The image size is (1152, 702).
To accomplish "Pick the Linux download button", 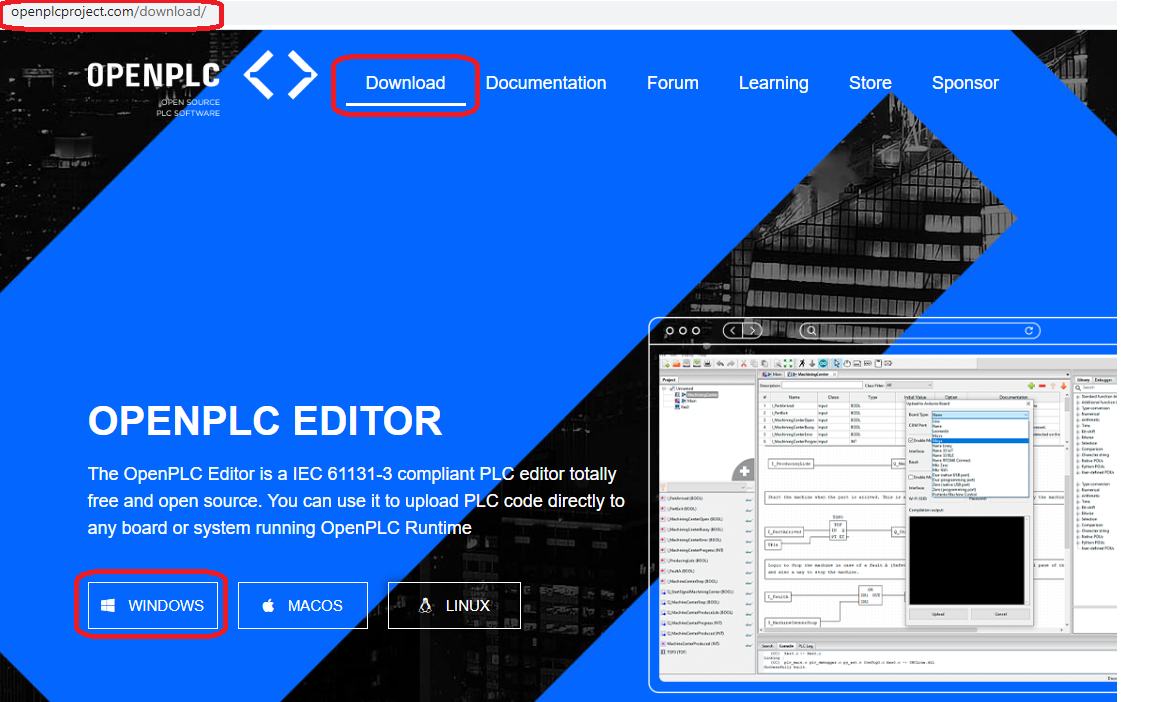I will point(454,605).
